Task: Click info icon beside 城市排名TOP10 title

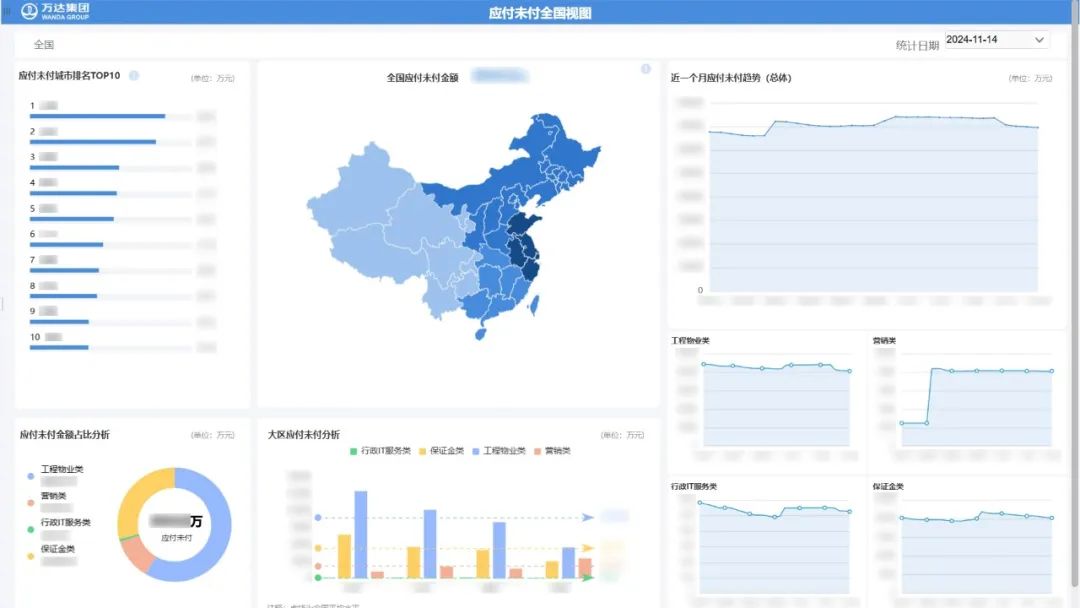Action: pyautogui.click(x=134, y=75)
